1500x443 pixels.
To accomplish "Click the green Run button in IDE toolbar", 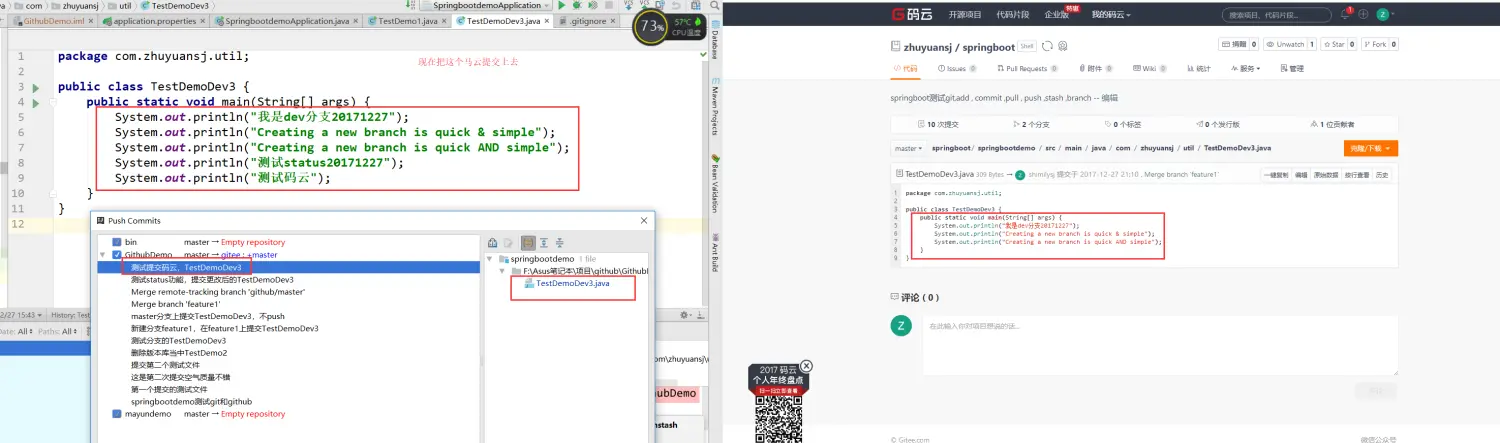I will (x=562, y=5).
